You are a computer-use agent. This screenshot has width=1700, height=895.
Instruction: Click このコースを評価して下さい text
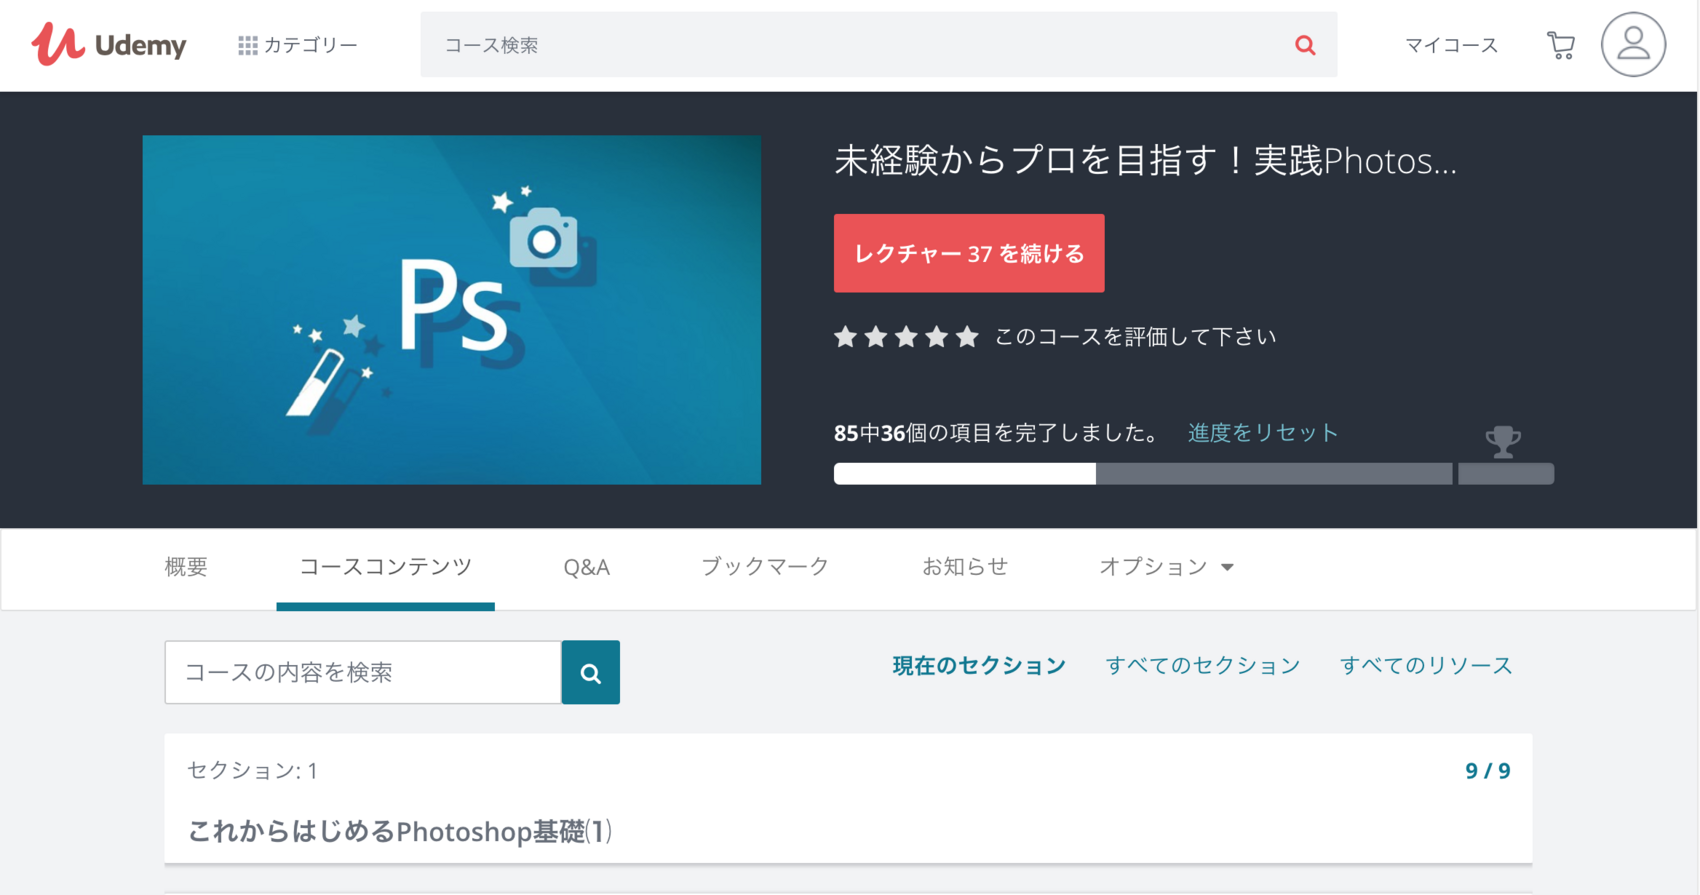1135,337
